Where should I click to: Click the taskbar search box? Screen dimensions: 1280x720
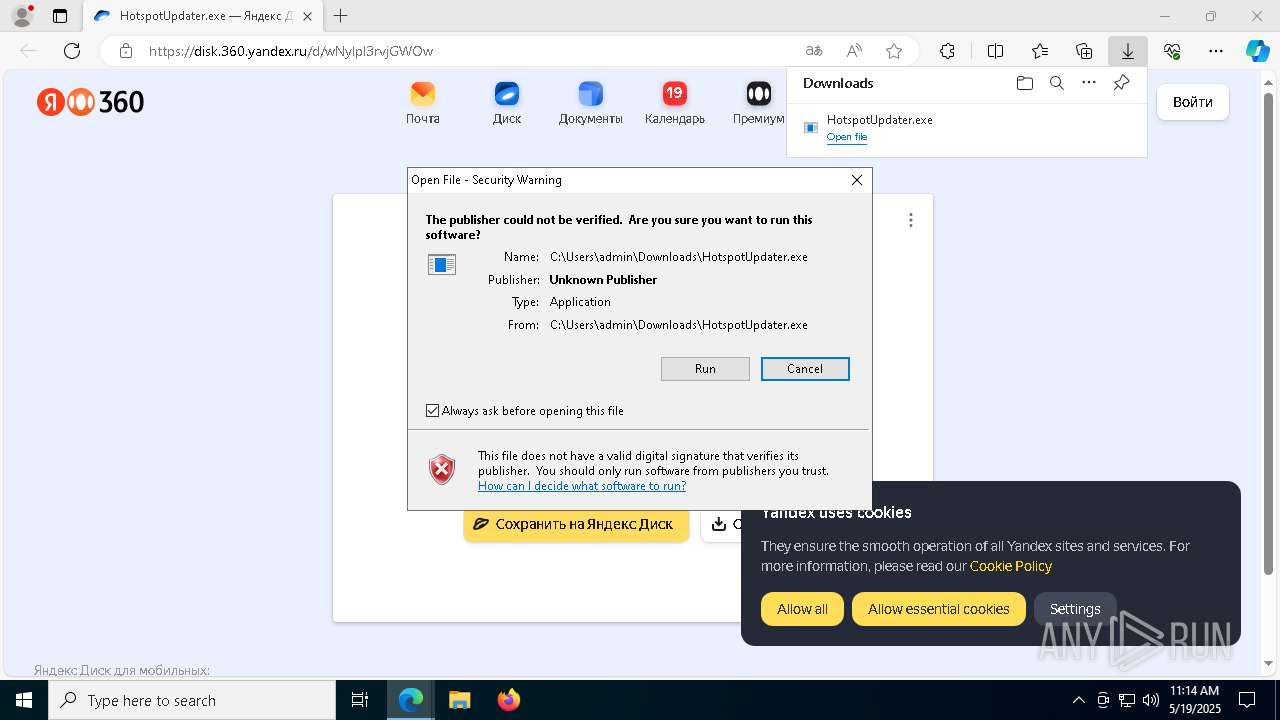point(192,700)
